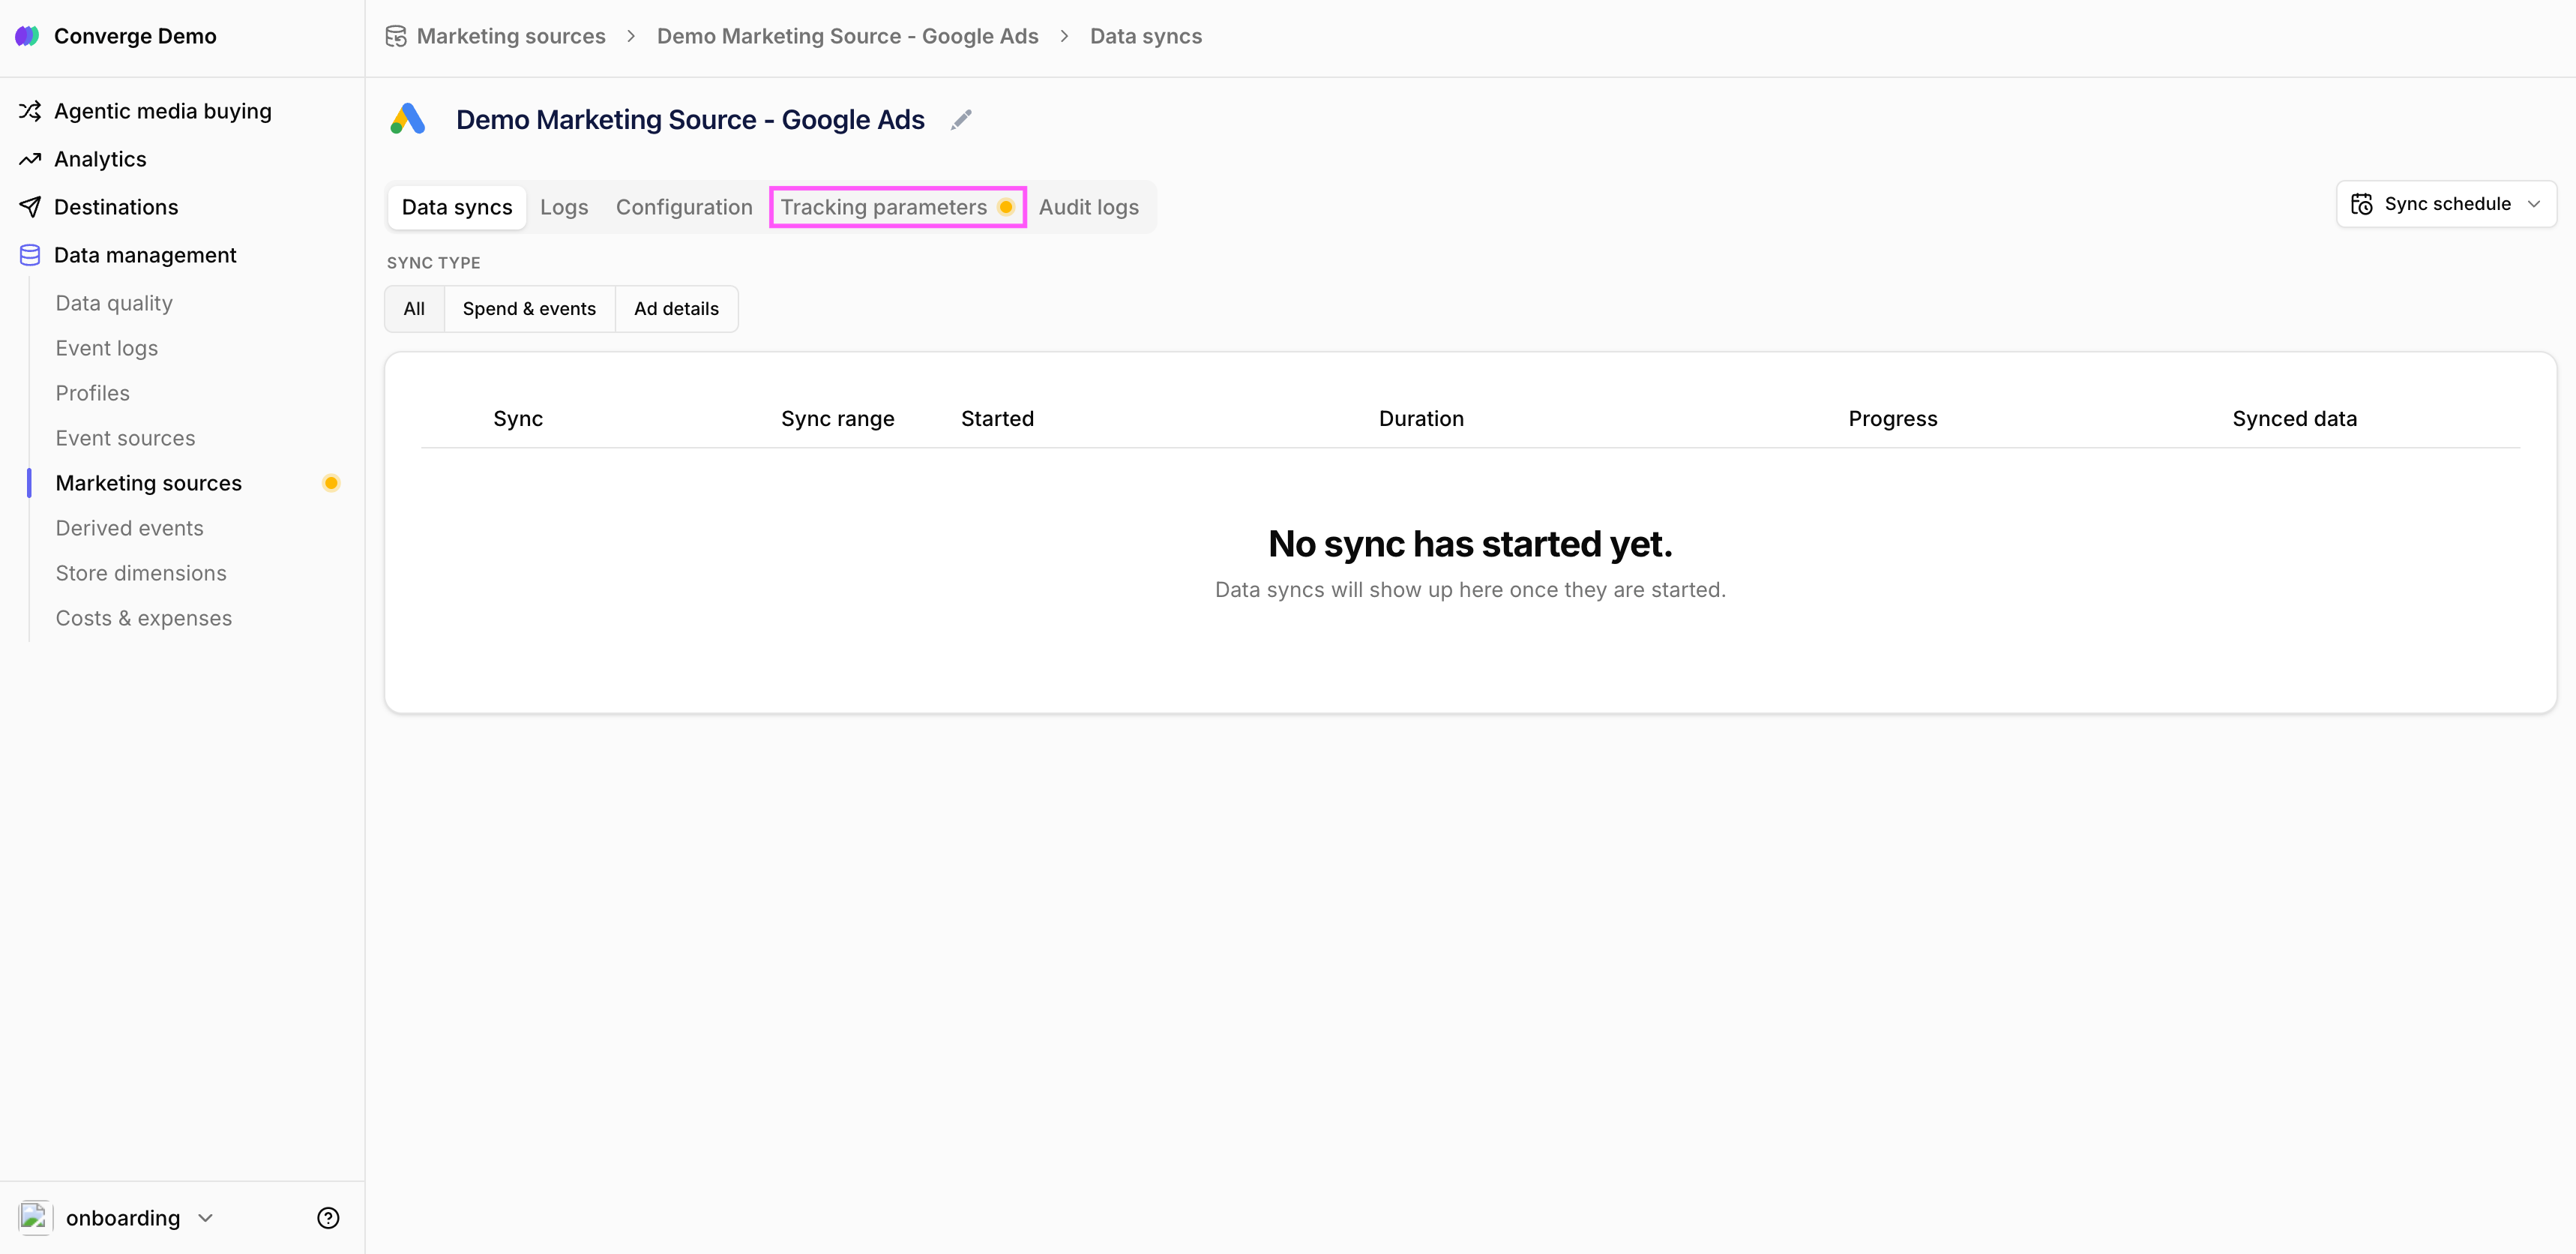Click the Duration column header
This screenshot has height=1254, width=2576.
point(1421,419)
